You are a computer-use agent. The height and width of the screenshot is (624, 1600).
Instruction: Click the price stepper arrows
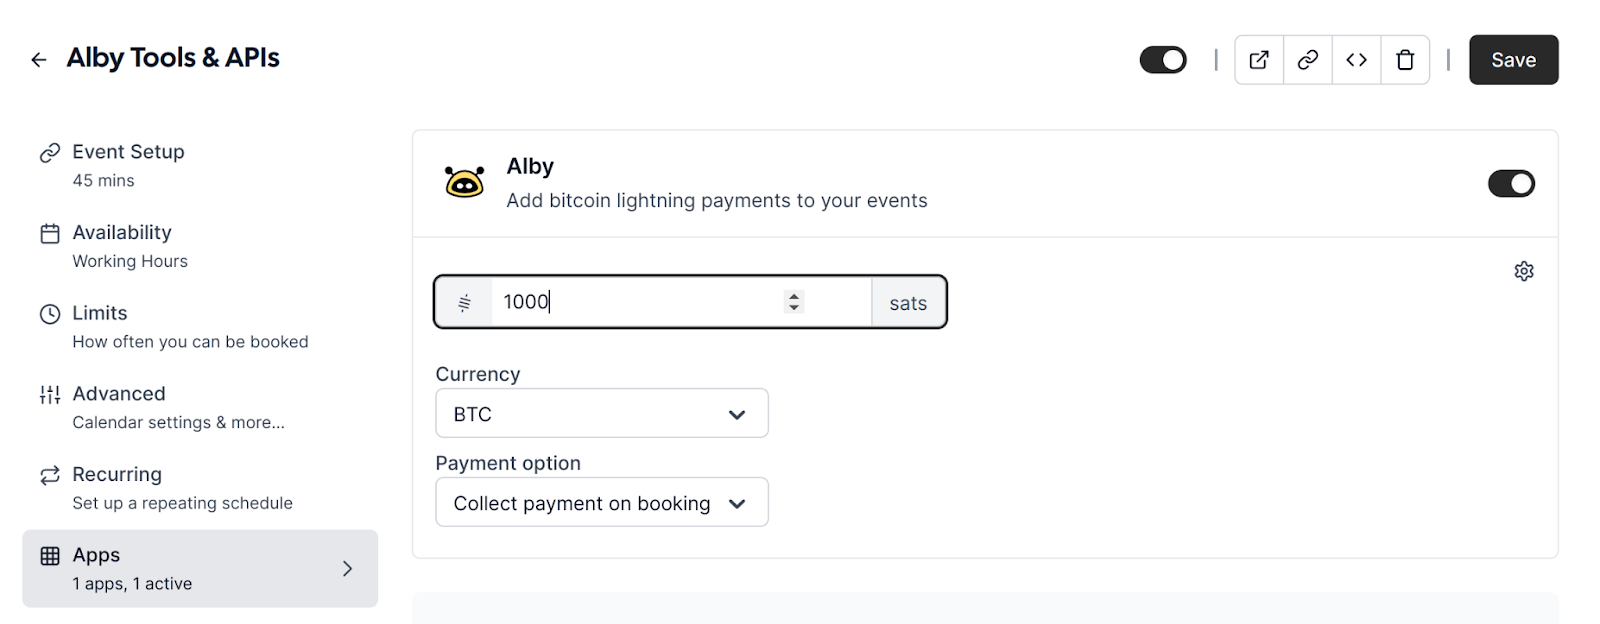[x=794, y=302]
